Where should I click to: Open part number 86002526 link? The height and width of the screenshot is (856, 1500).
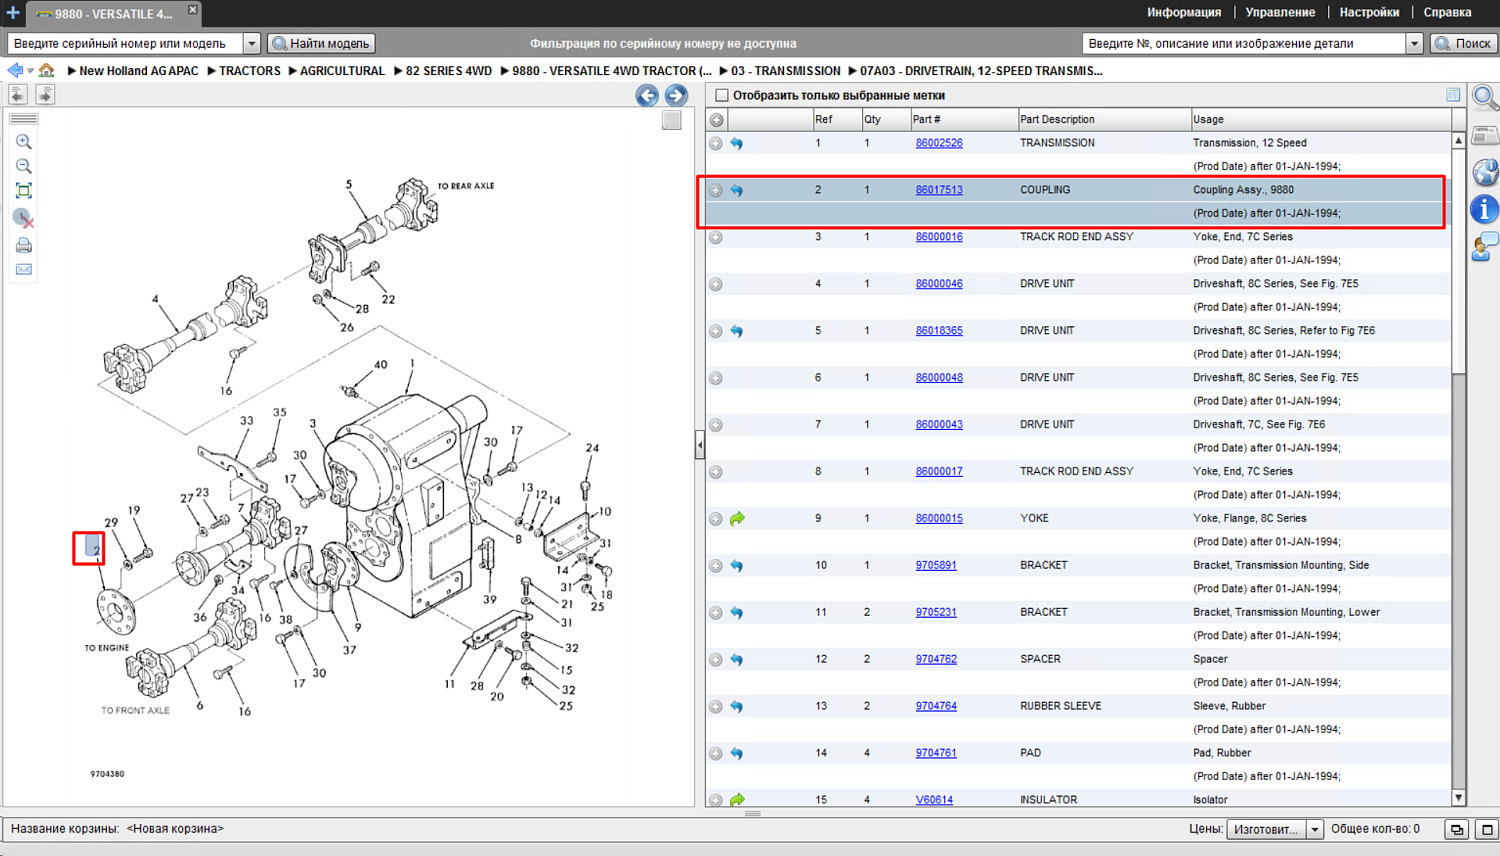tap(939, 143)
